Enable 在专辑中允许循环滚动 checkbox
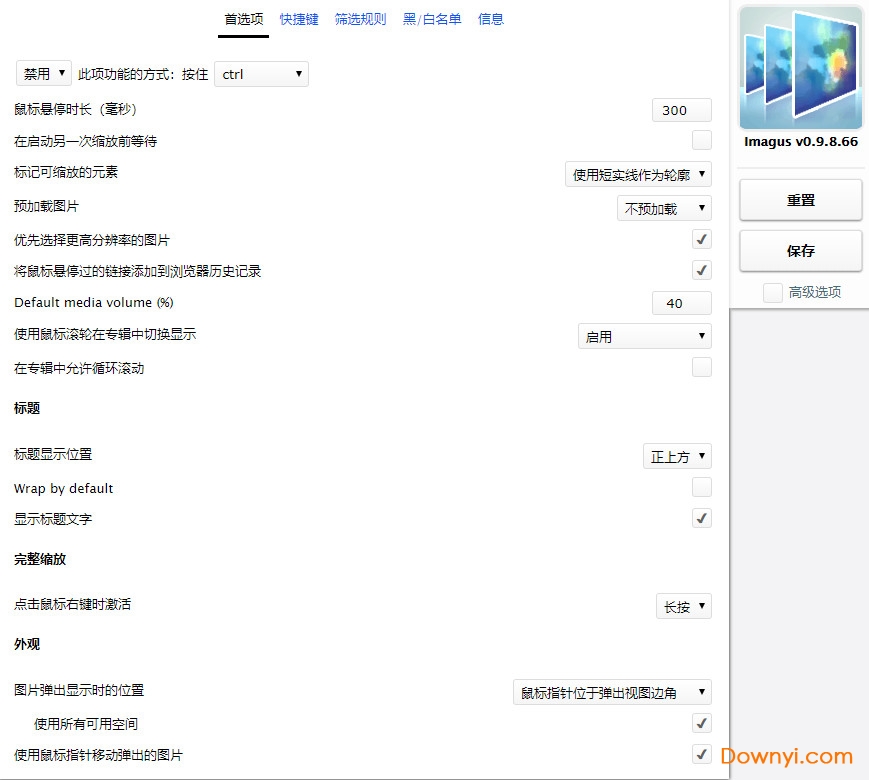 (x=702, y=367)
